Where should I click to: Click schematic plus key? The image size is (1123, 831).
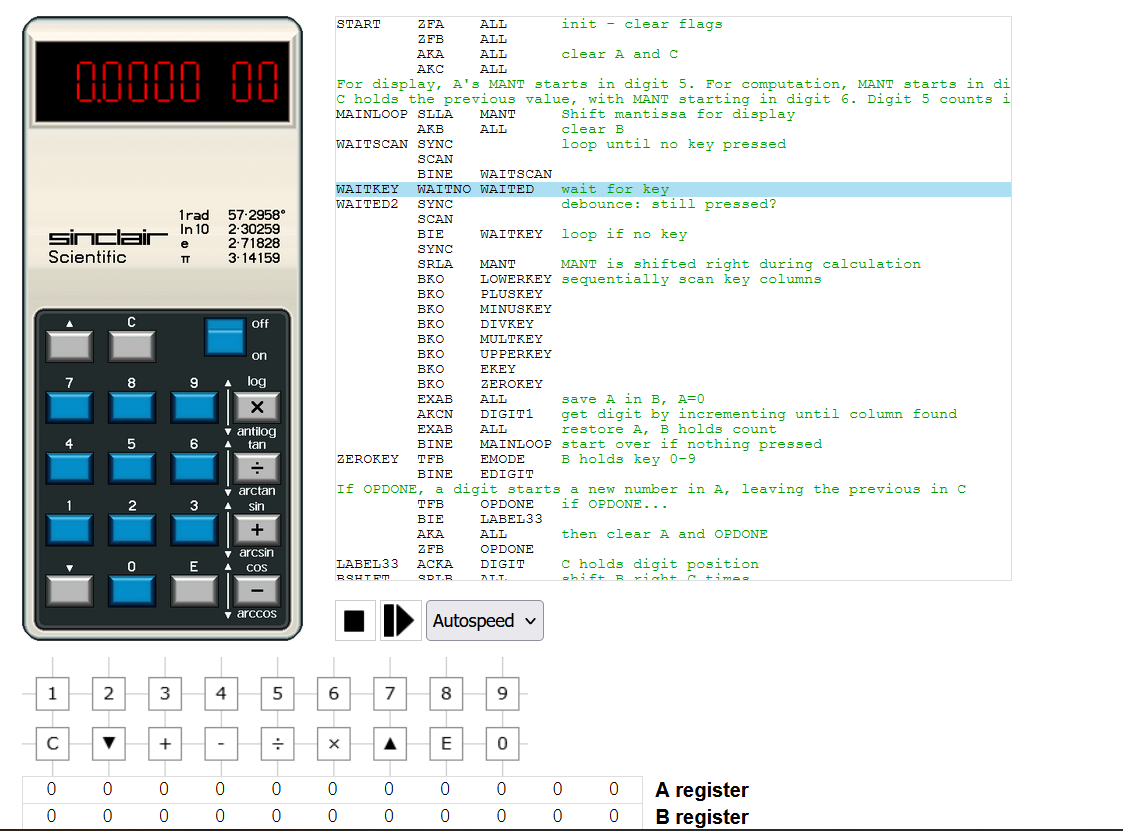click(x=165, y=744)
